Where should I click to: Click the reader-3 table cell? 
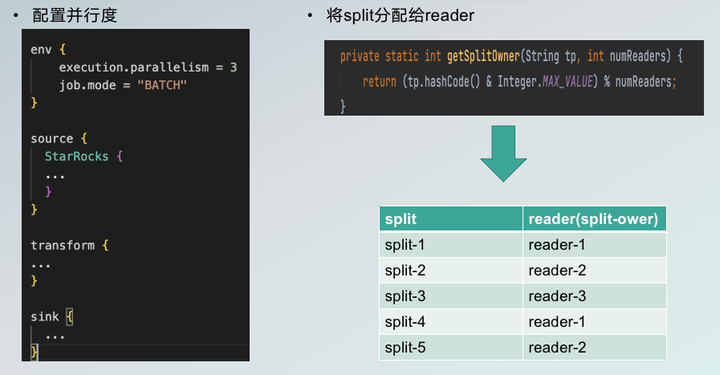[595, 296]
